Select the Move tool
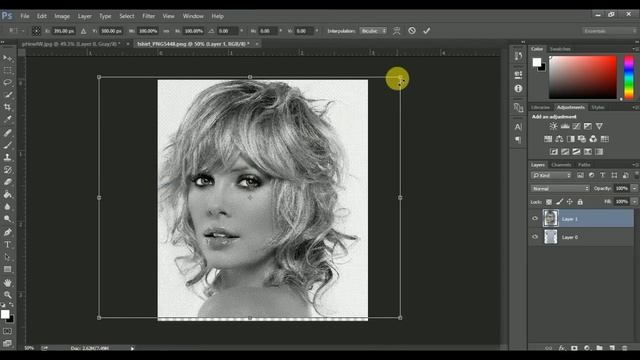 click(7, 58)
